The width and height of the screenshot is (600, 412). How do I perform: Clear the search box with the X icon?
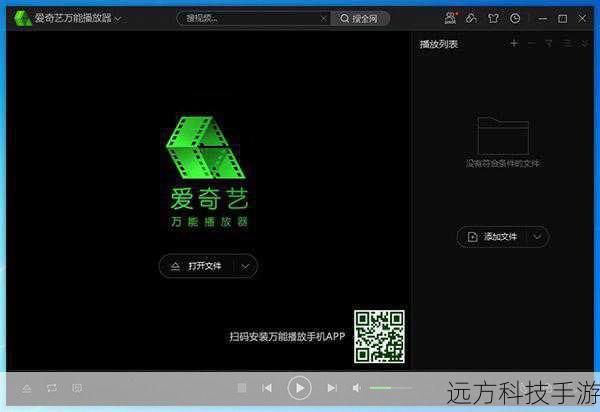[x=324, y=18]
